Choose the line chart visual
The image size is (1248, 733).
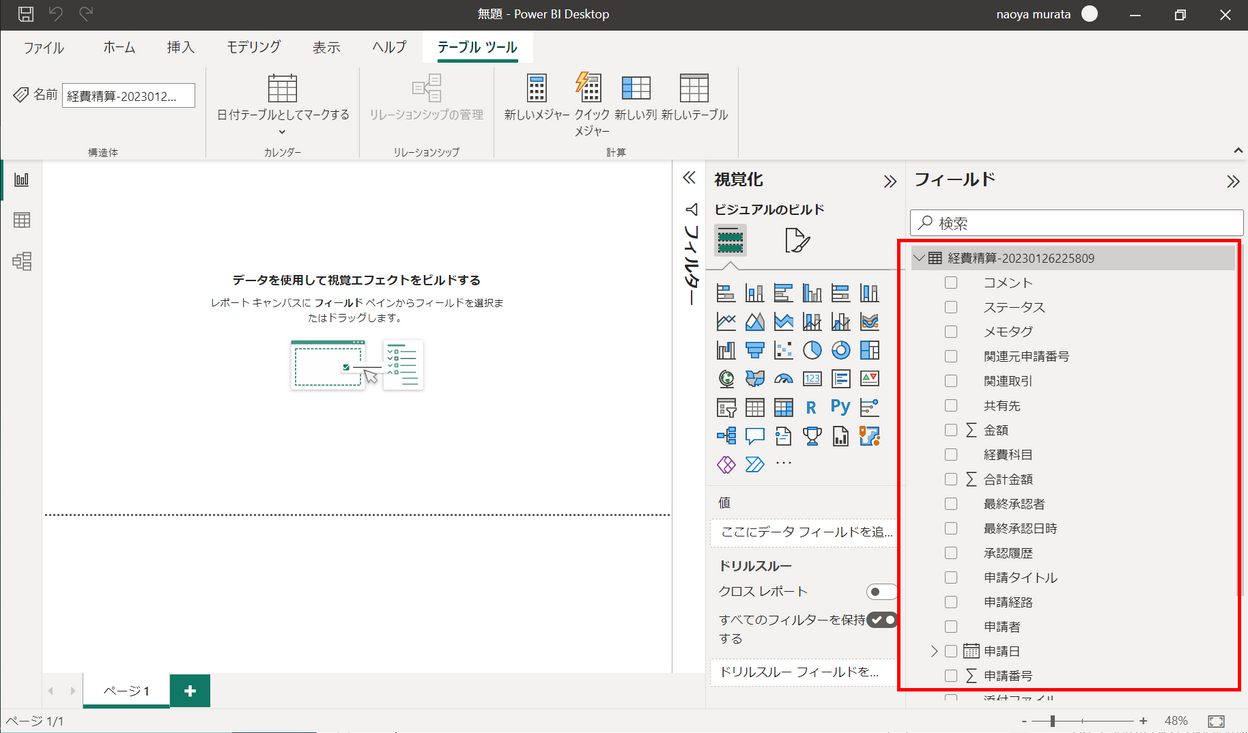click(726, 322)
